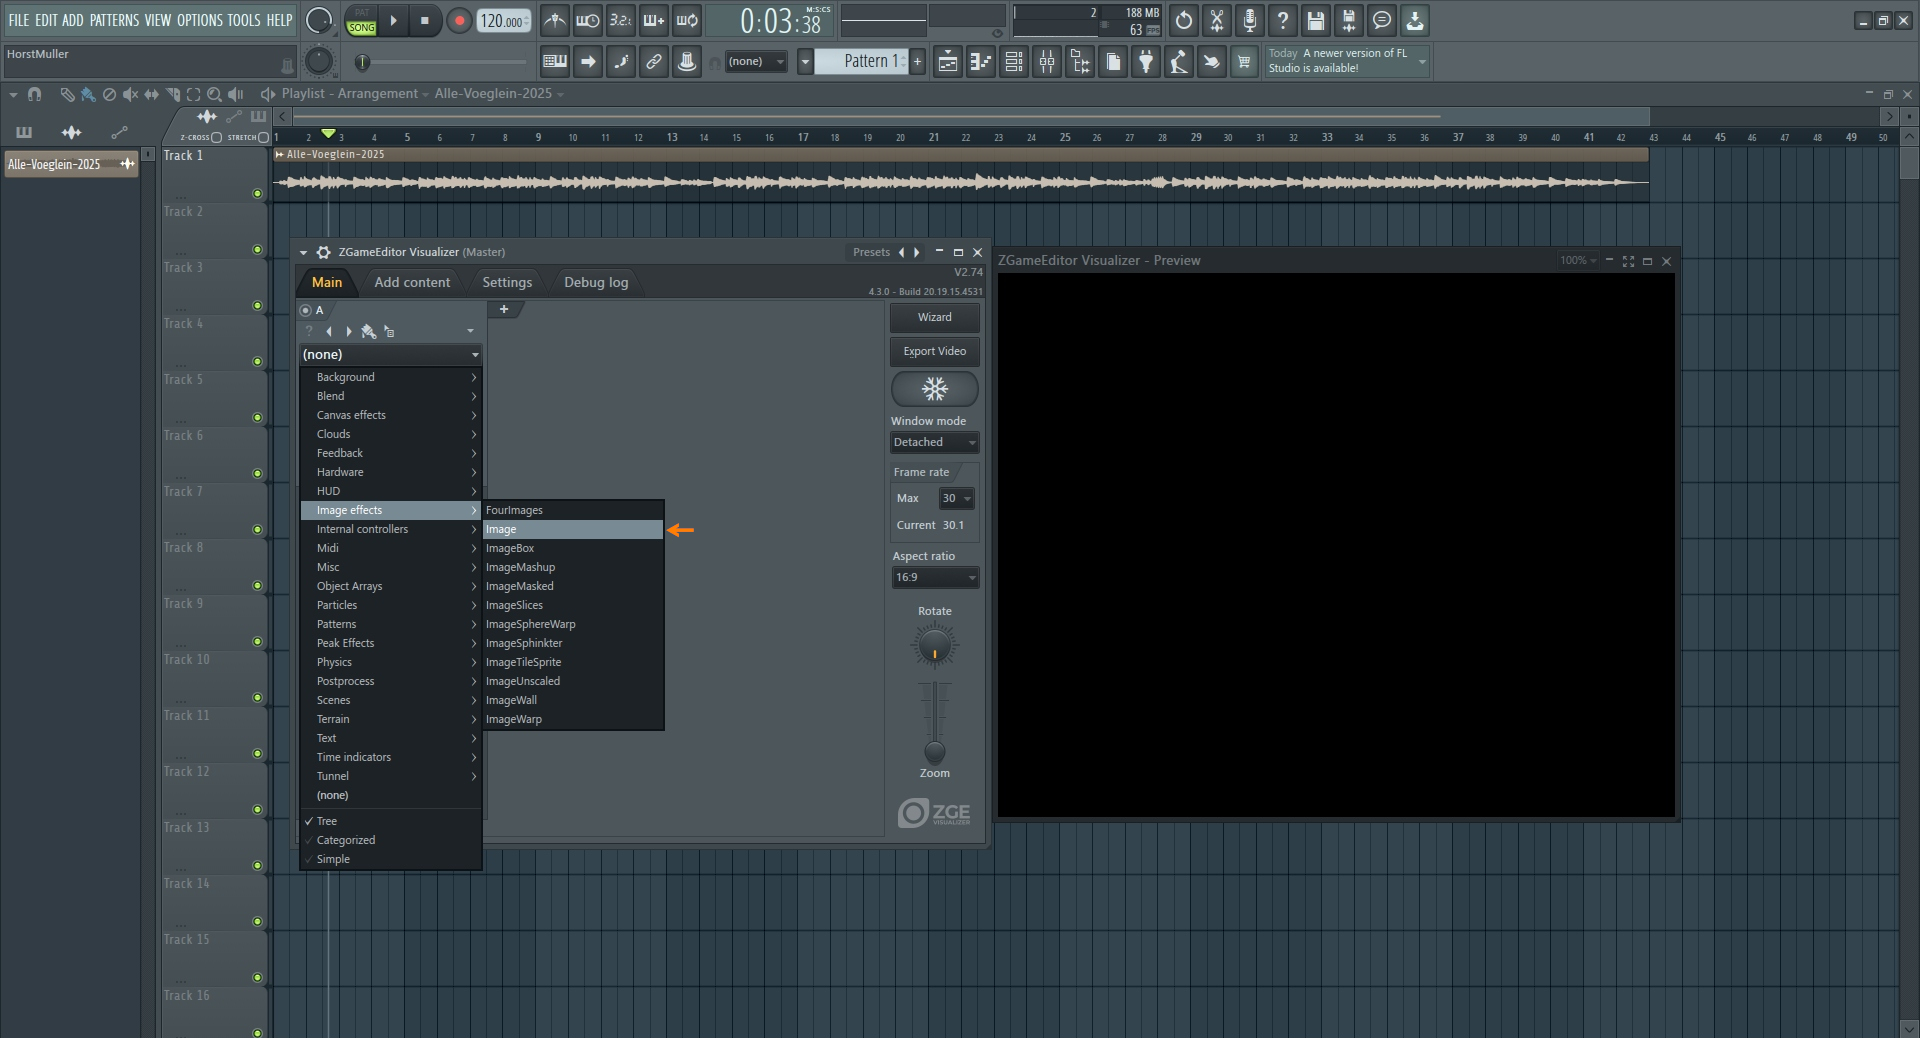The height and width of the screenshot is (1038, 1920).
Task: Add a new layer with the plus tab
Action: (504, 310)
